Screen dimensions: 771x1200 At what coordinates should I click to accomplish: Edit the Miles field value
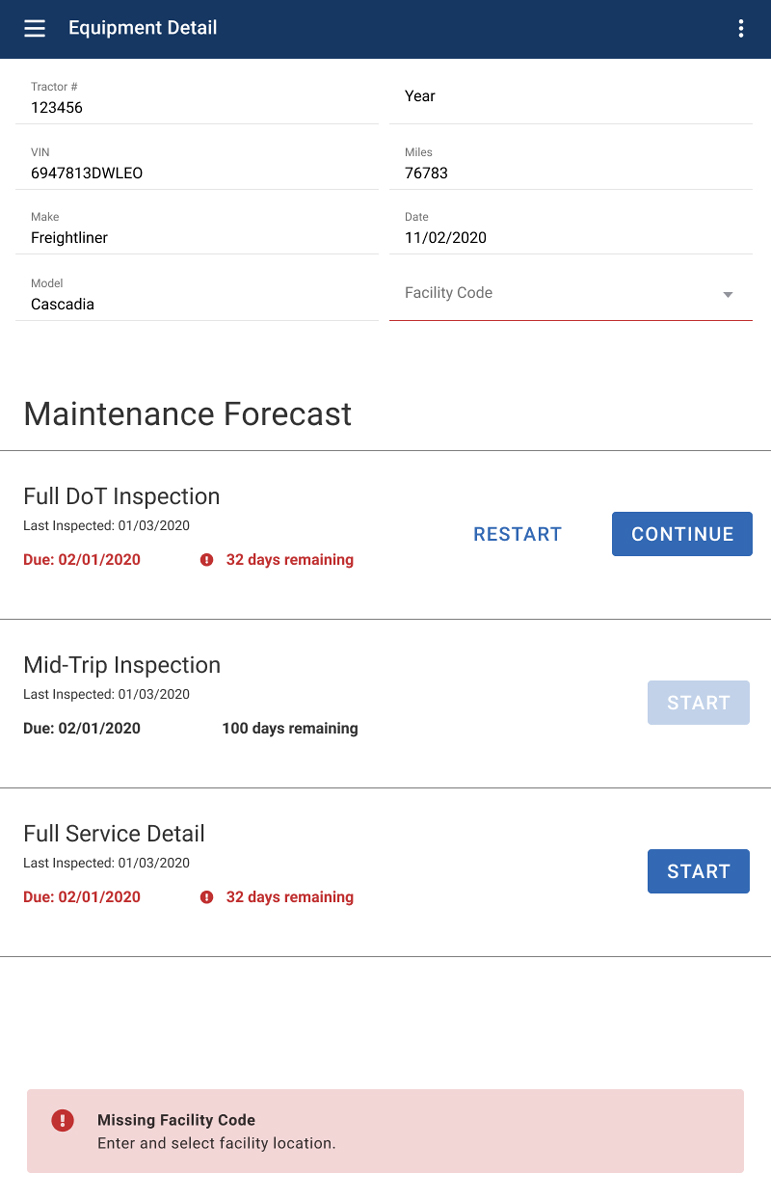(x=570, y=173)
